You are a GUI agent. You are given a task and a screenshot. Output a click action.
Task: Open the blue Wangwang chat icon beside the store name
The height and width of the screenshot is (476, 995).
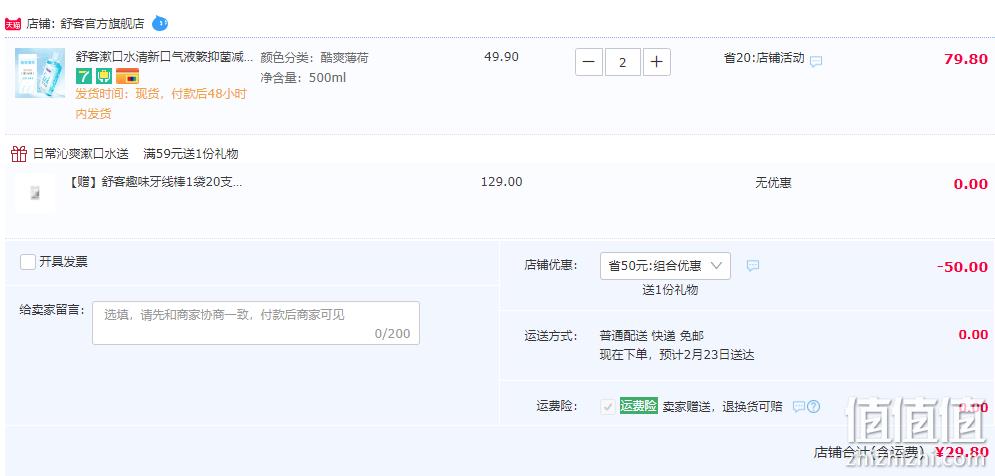(160, 24)
